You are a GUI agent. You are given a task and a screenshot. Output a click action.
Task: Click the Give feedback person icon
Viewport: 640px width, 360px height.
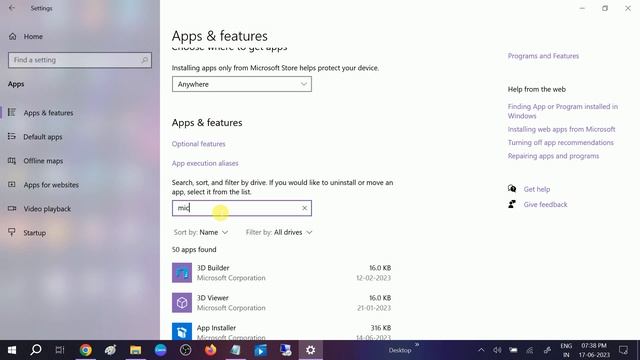[x=512, y=204]
